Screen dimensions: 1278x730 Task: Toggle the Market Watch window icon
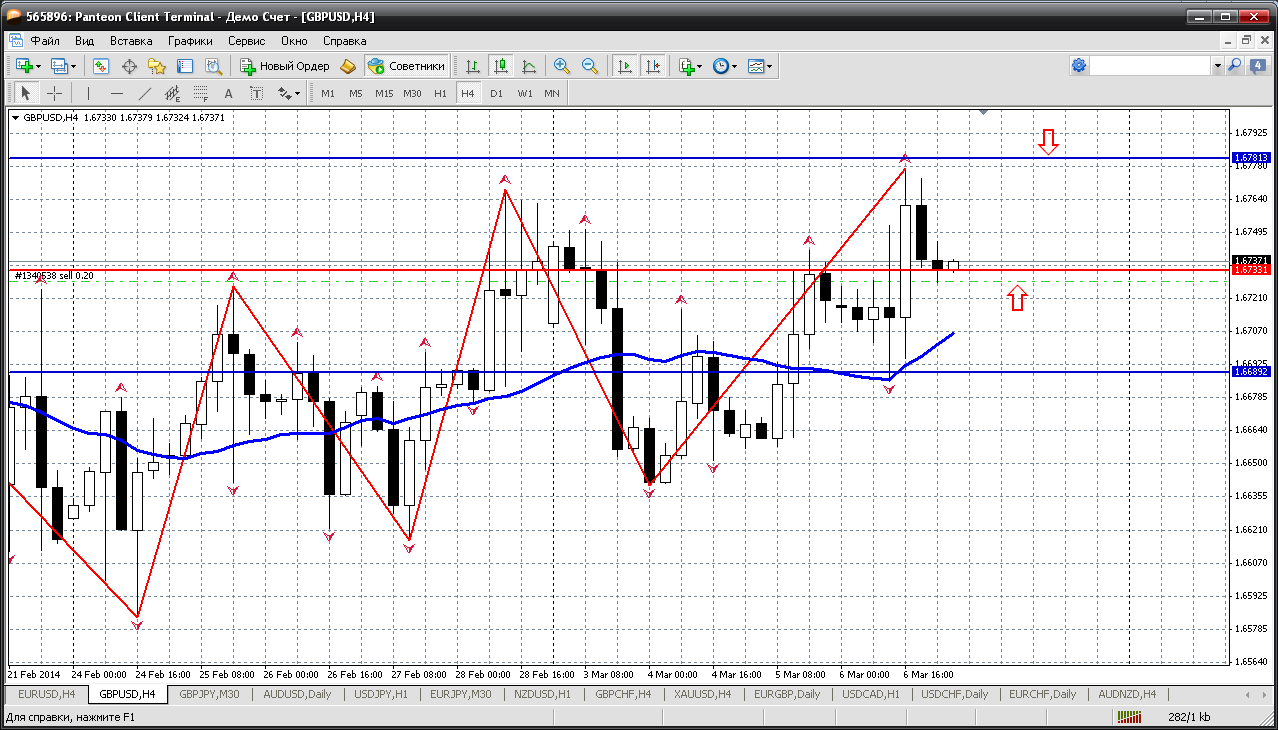tap(101, 66)
